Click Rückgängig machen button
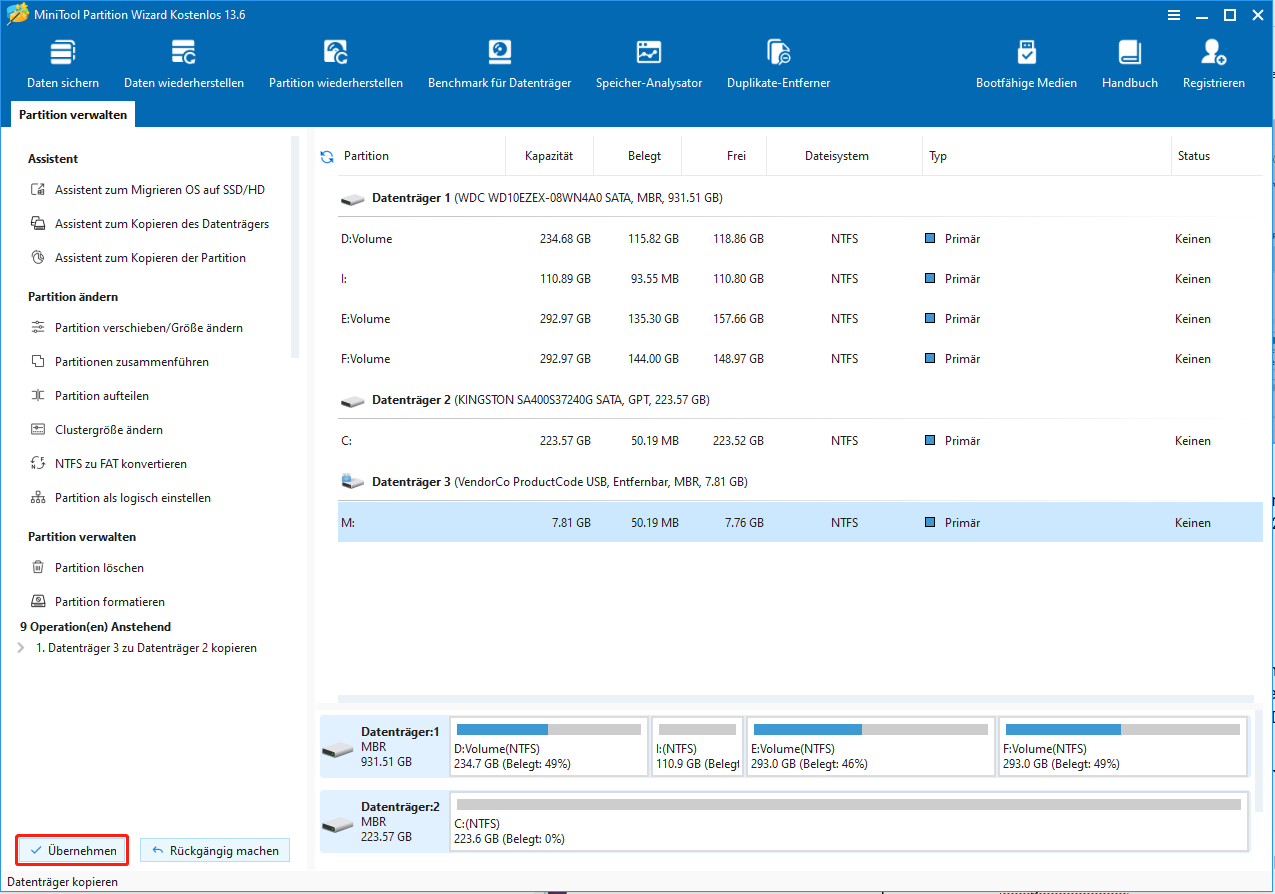This screenshot has height=894, width=1275. coord(215,851)
